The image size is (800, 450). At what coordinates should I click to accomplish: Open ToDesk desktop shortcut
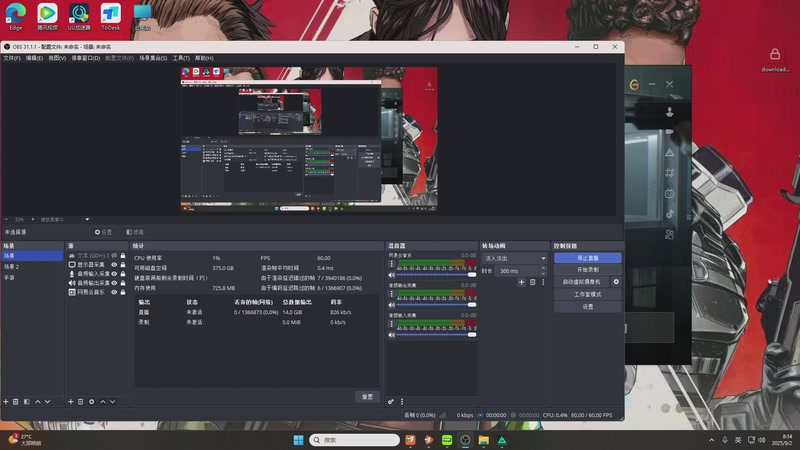[111, 17]
